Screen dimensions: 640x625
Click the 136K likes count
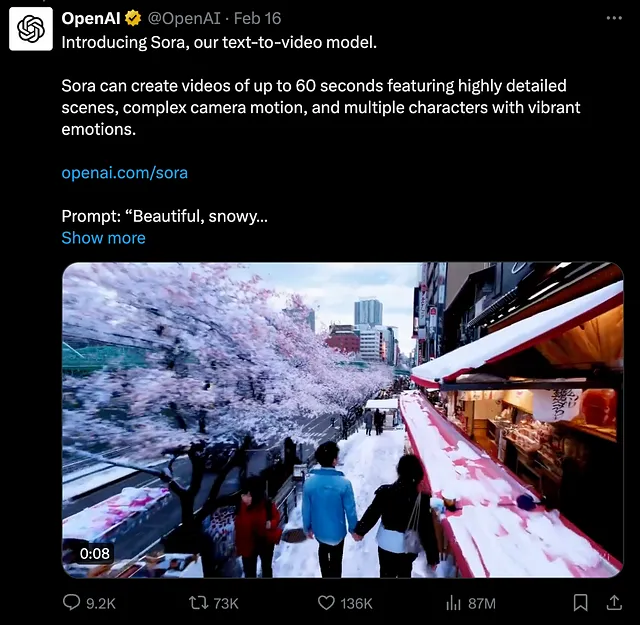356,603
